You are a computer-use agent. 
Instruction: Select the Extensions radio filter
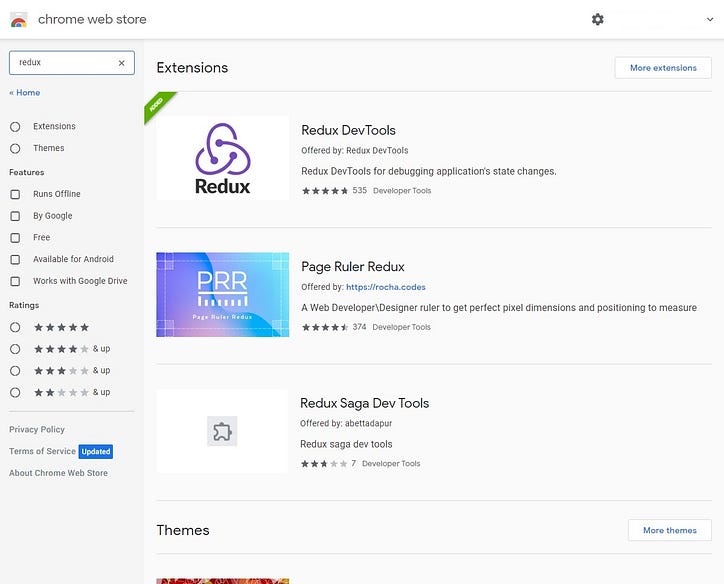pos(15,126)
